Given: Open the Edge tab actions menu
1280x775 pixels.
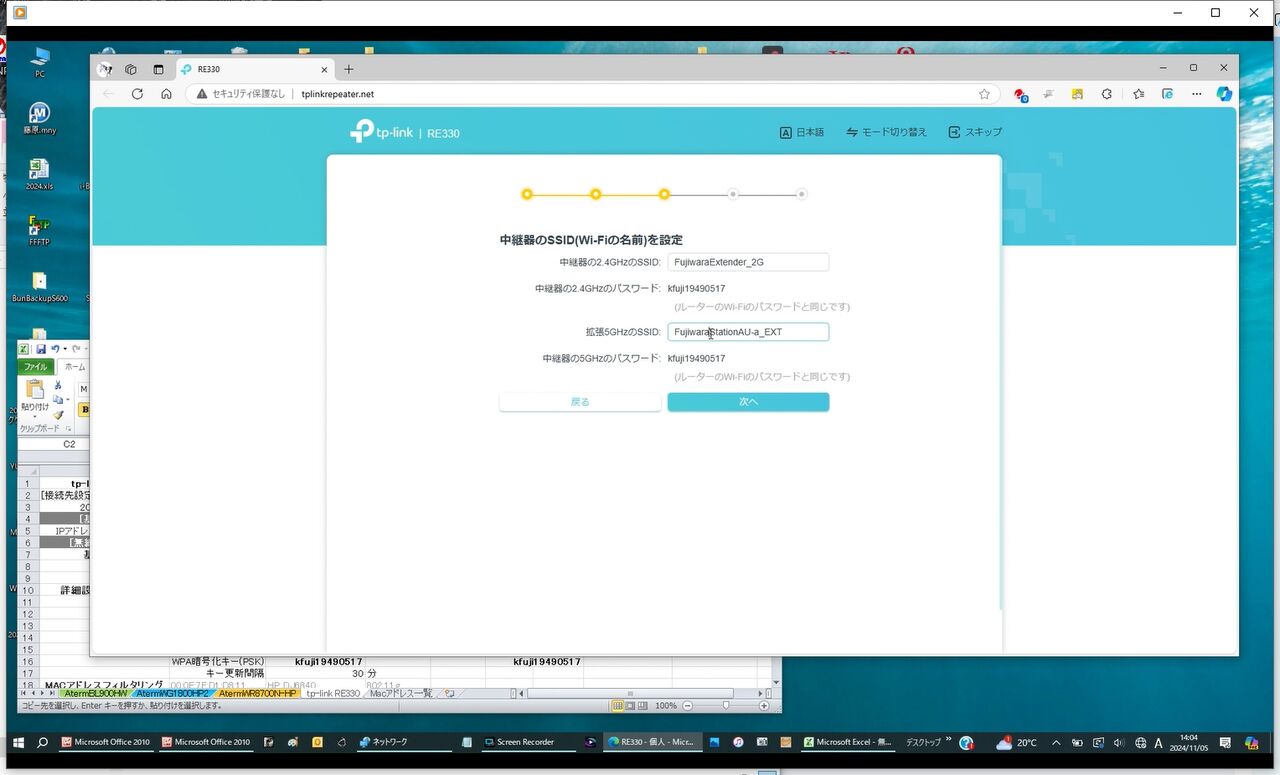Looking at the screenshot, I should (158, 69).
